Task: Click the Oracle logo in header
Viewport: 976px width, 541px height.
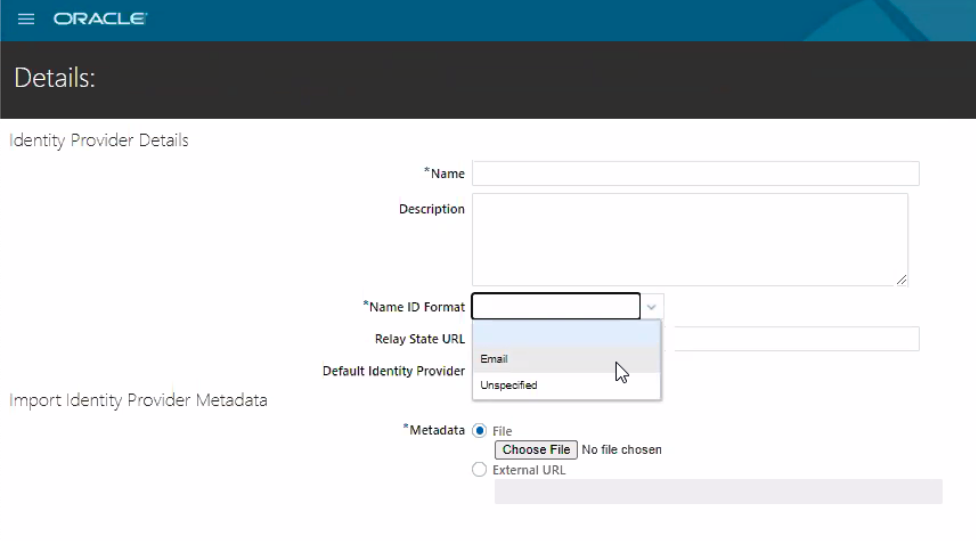Action: (100, 19)
